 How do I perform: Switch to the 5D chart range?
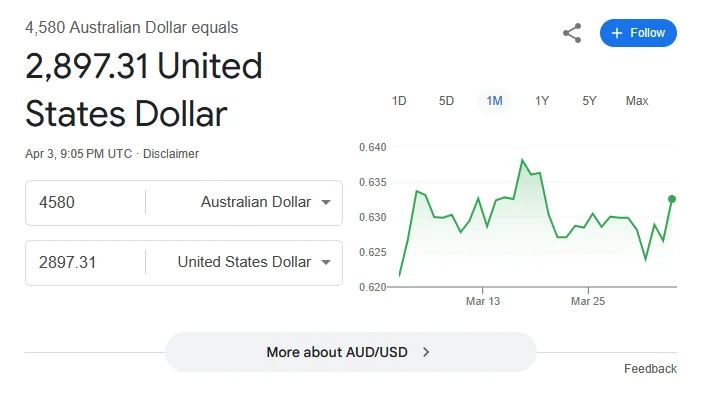446,101
